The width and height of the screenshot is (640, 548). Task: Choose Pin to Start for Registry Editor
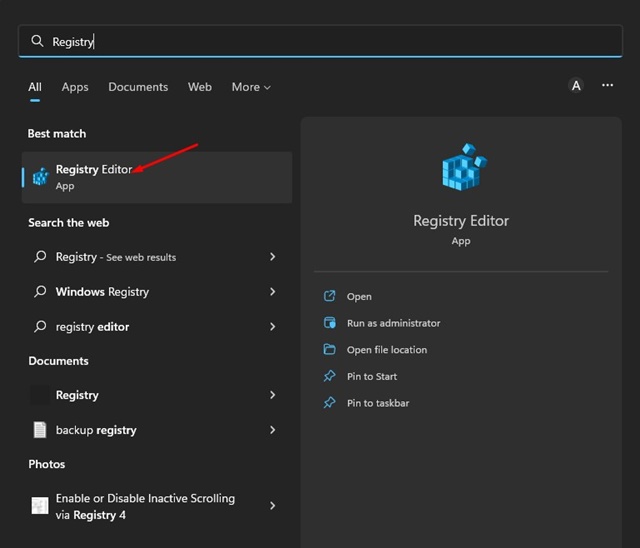pos(372,377)
